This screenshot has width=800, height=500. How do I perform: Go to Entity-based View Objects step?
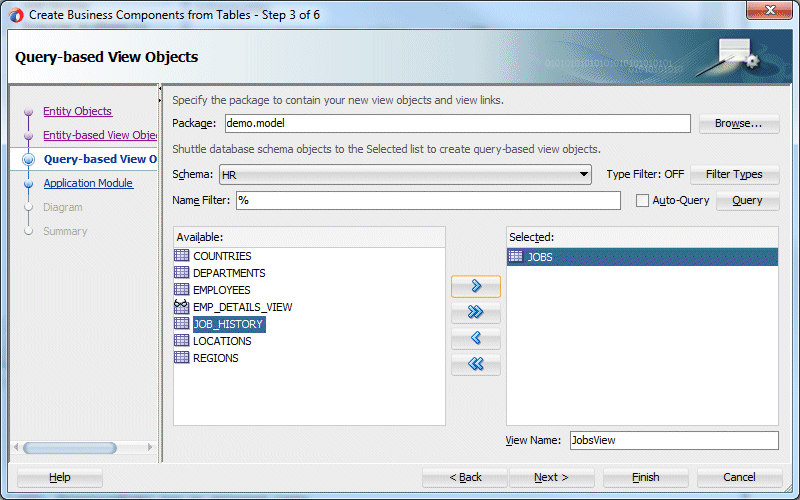pos(100,135)
